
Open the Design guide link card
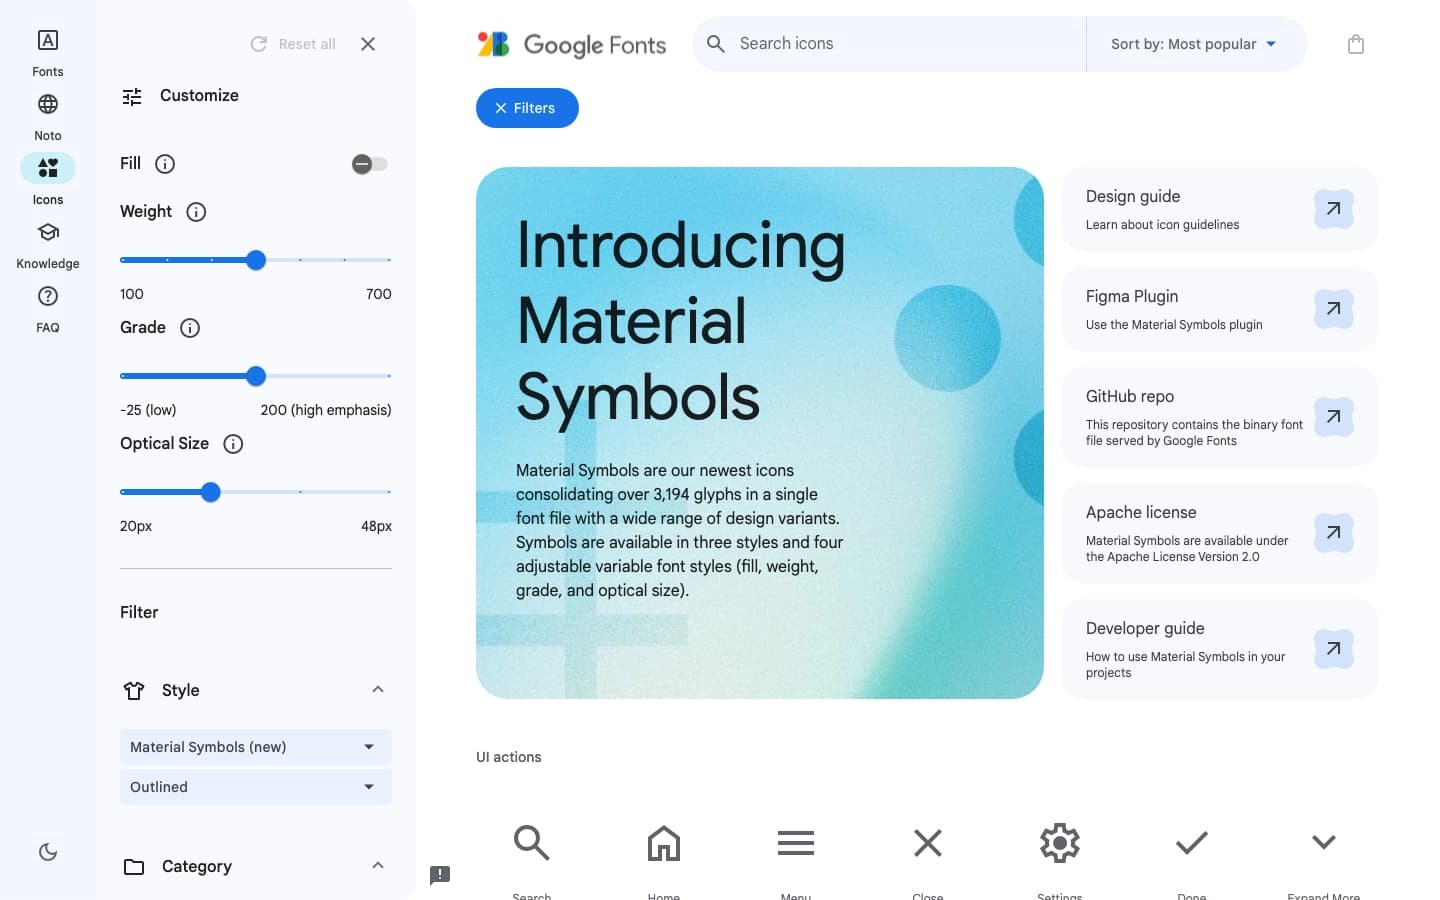coord(1219,209)
